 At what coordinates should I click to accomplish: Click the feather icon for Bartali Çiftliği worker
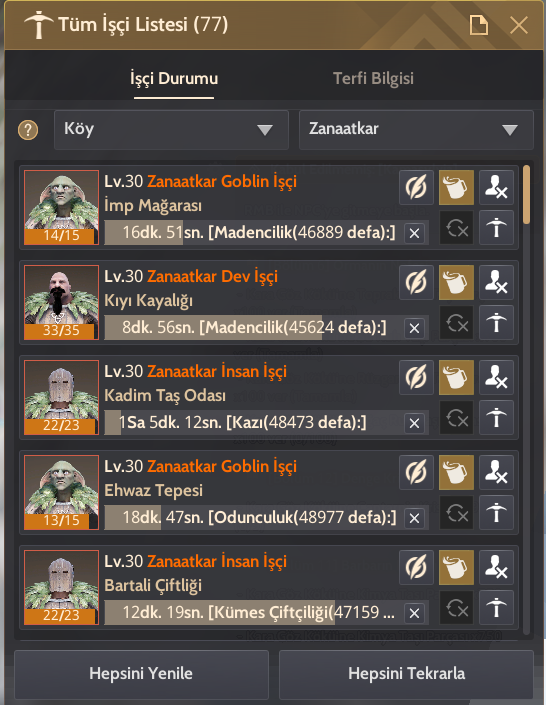click(x=416, y=567)
